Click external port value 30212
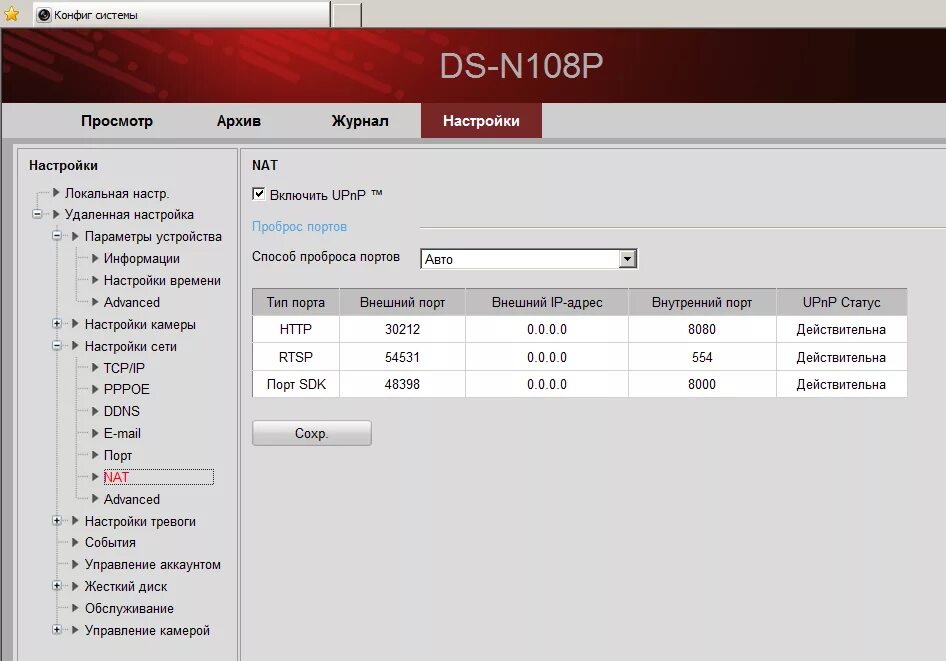Screen dimensions: 946x661 click(402, 329)
